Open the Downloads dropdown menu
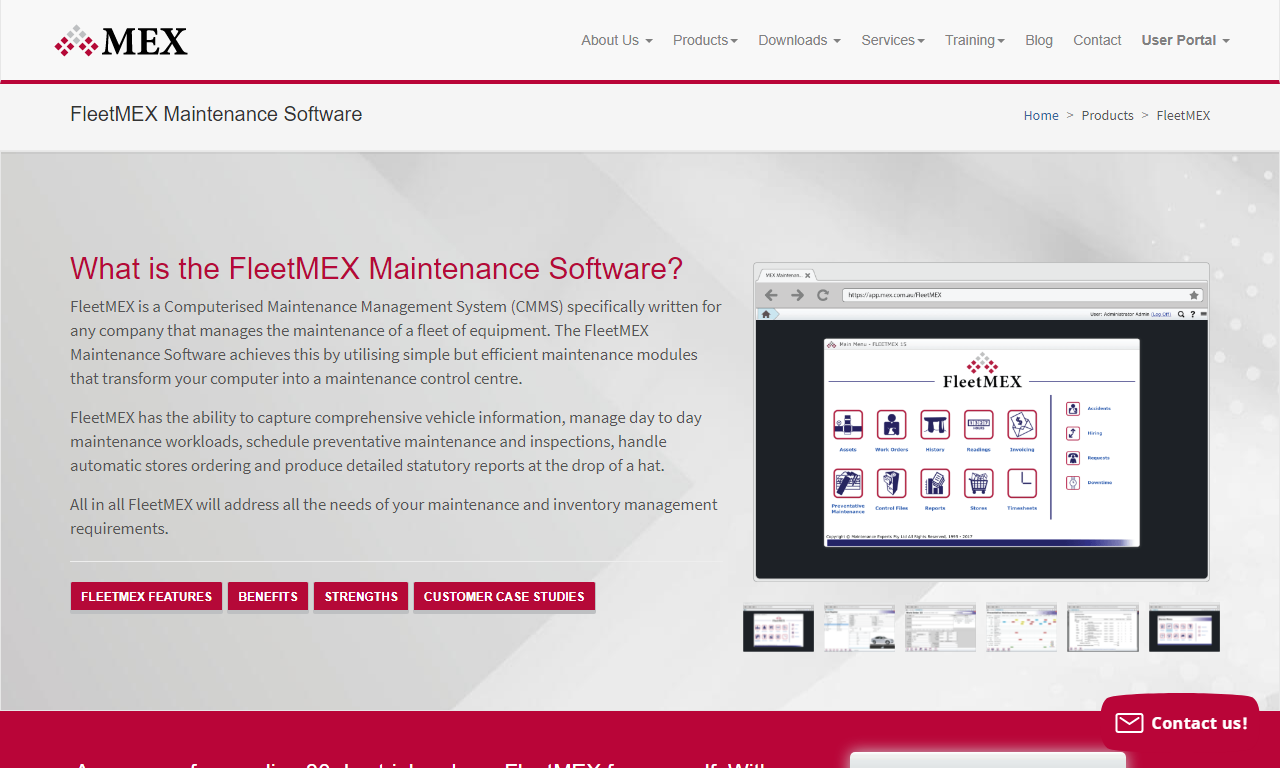Viewport: 1280px width, 768px height. pyautogui.click(x=799, y=40)
